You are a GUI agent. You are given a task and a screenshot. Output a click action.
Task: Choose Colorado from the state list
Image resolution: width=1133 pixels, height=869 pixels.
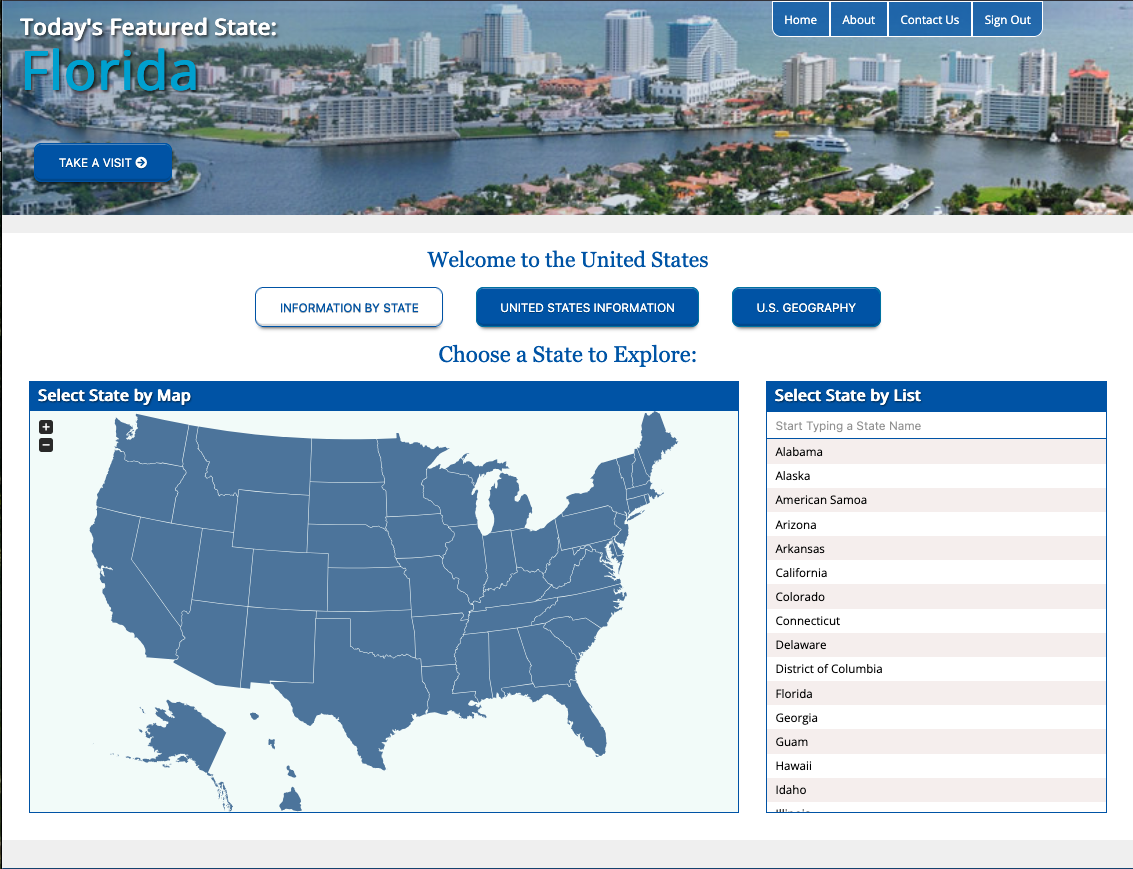(936, 597)
